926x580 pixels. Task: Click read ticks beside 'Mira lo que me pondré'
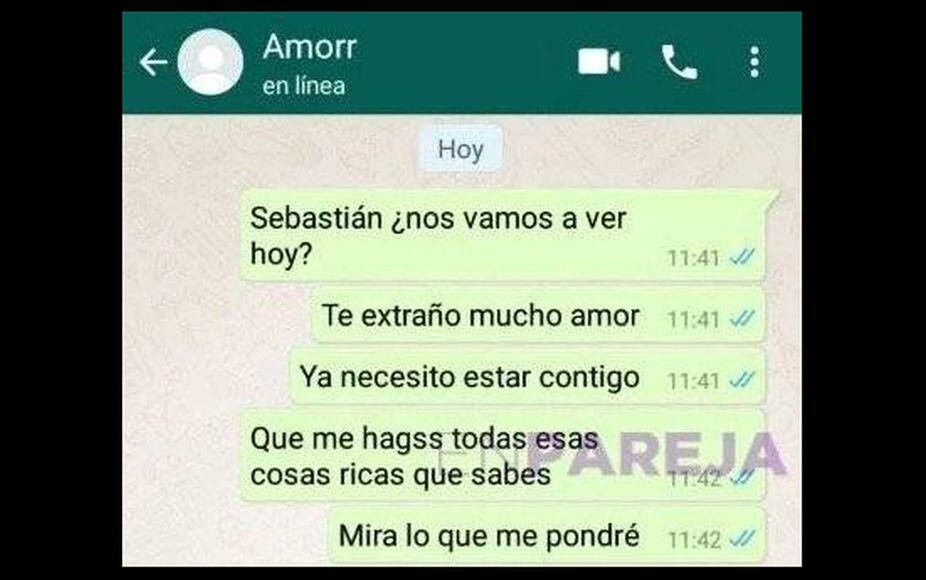[742, 539]
